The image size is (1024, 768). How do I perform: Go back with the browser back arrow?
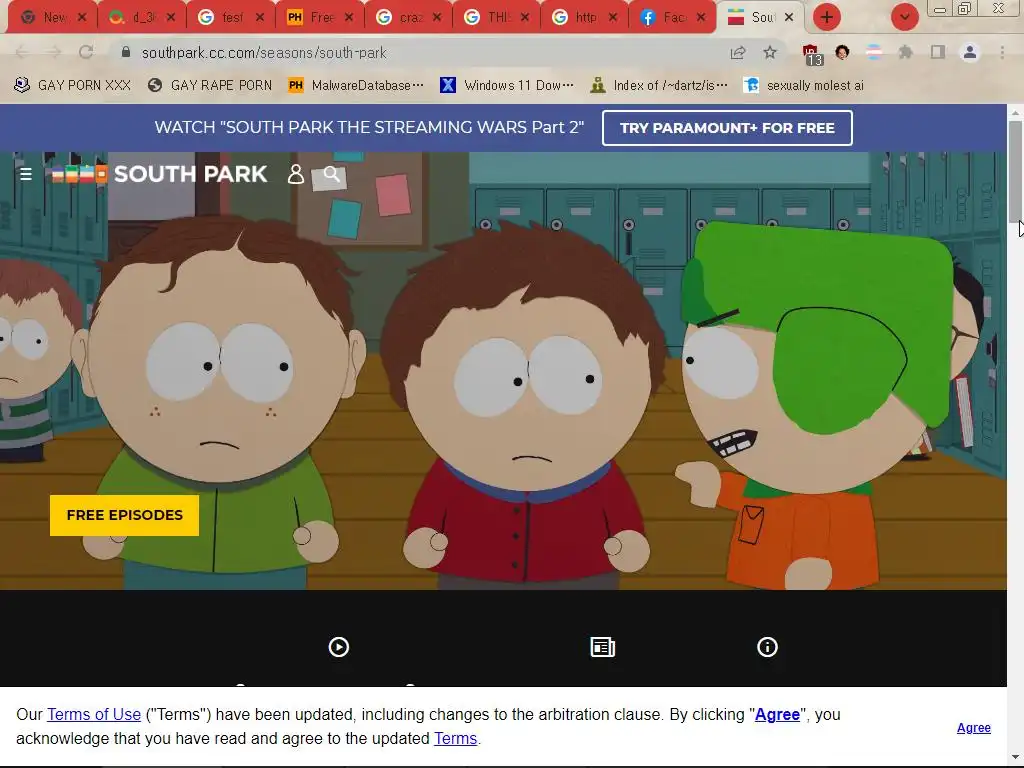coord(22,52)
